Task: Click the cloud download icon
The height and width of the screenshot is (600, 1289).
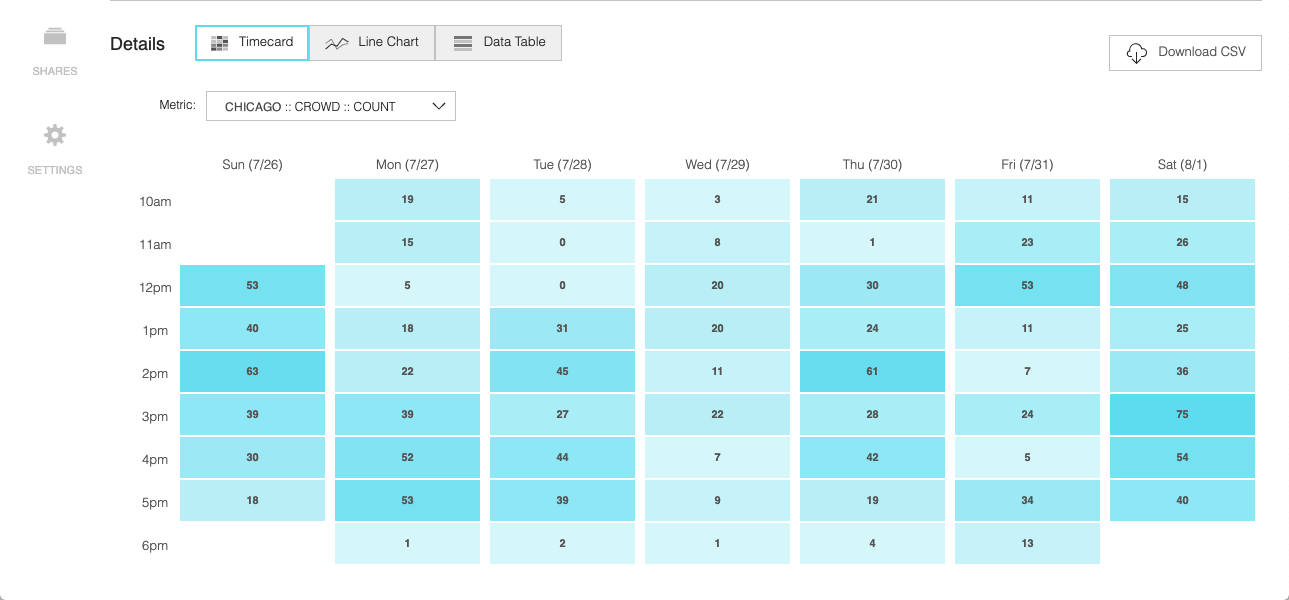Action: (x=1137, y=53)
